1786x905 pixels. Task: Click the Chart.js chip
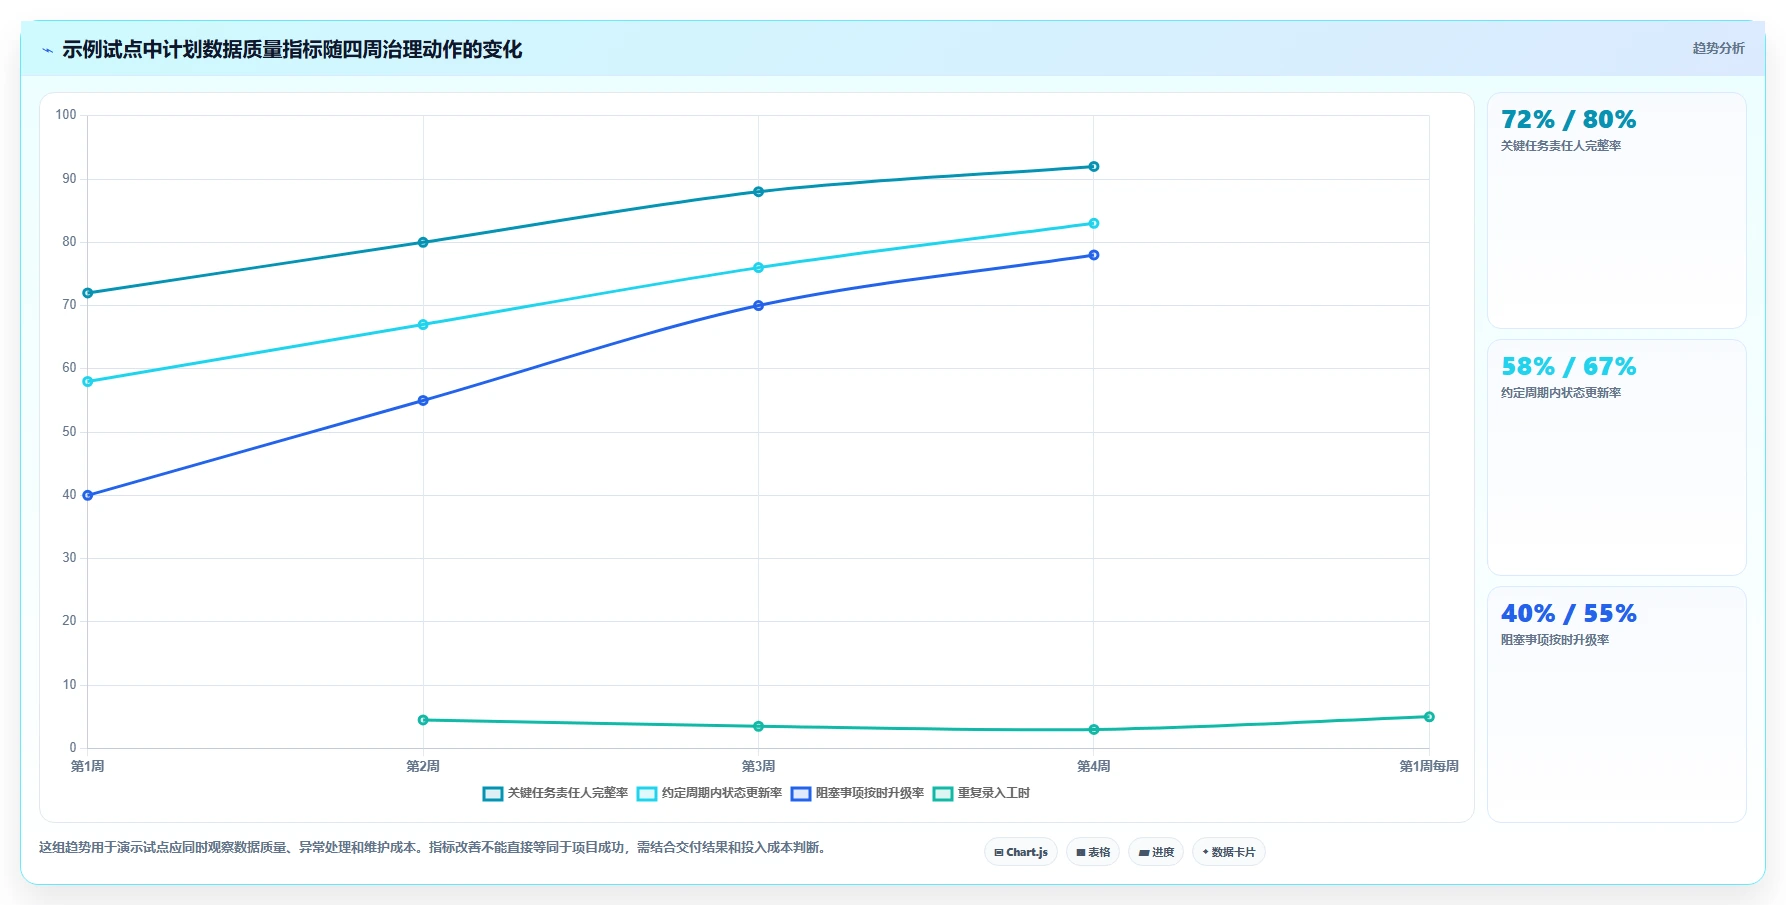pos(1021,852)
